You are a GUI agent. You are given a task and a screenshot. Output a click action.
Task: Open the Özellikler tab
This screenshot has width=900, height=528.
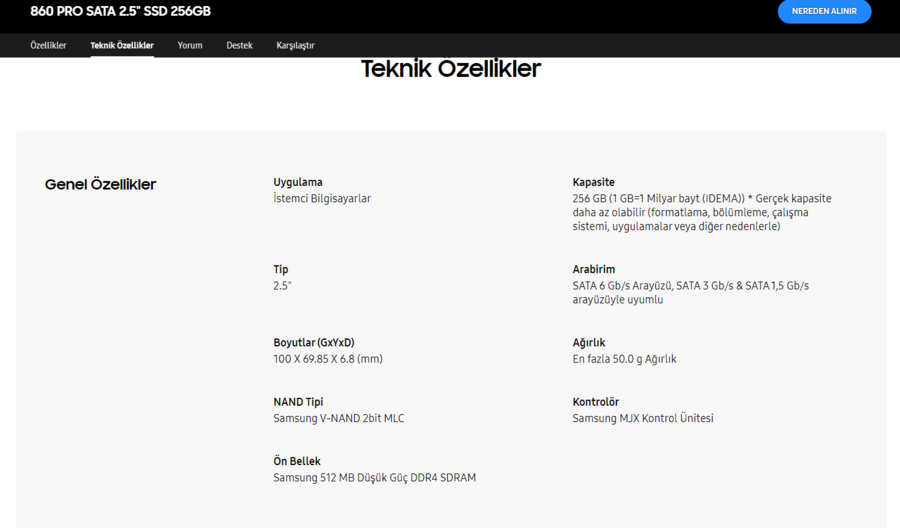(x=48, y=45)
